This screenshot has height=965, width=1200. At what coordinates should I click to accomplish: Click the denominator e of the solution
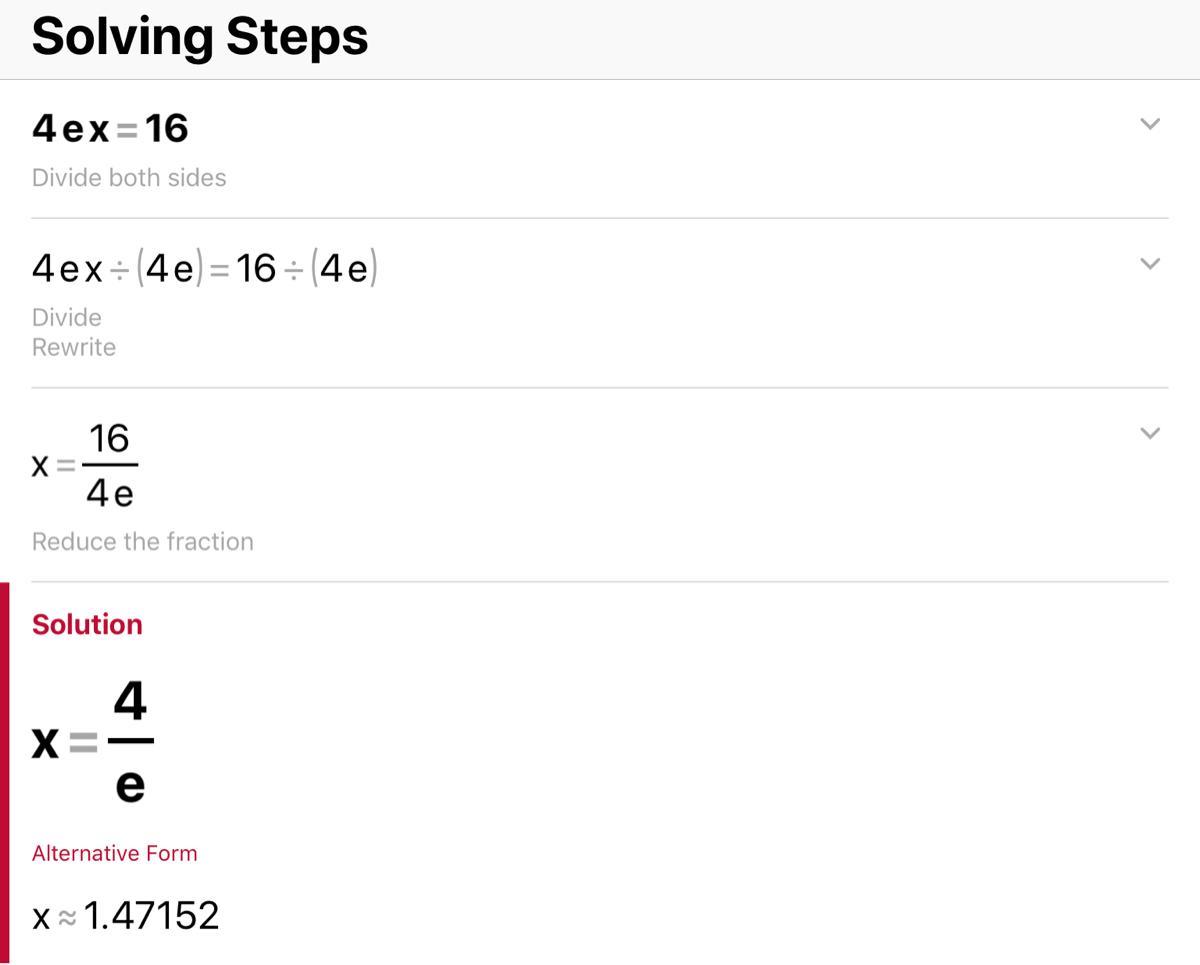pos(130,787)
